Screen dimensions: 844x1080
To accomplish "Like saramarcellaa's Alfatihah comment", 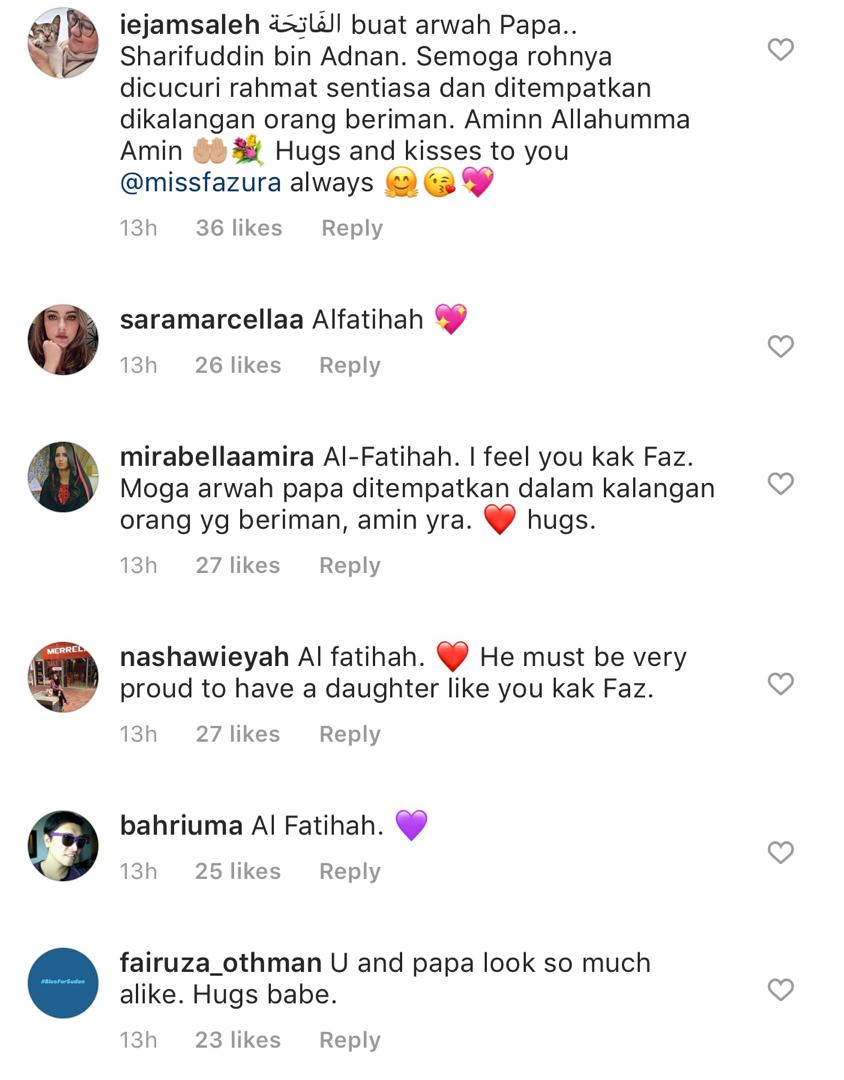I will tap(781, 346).
